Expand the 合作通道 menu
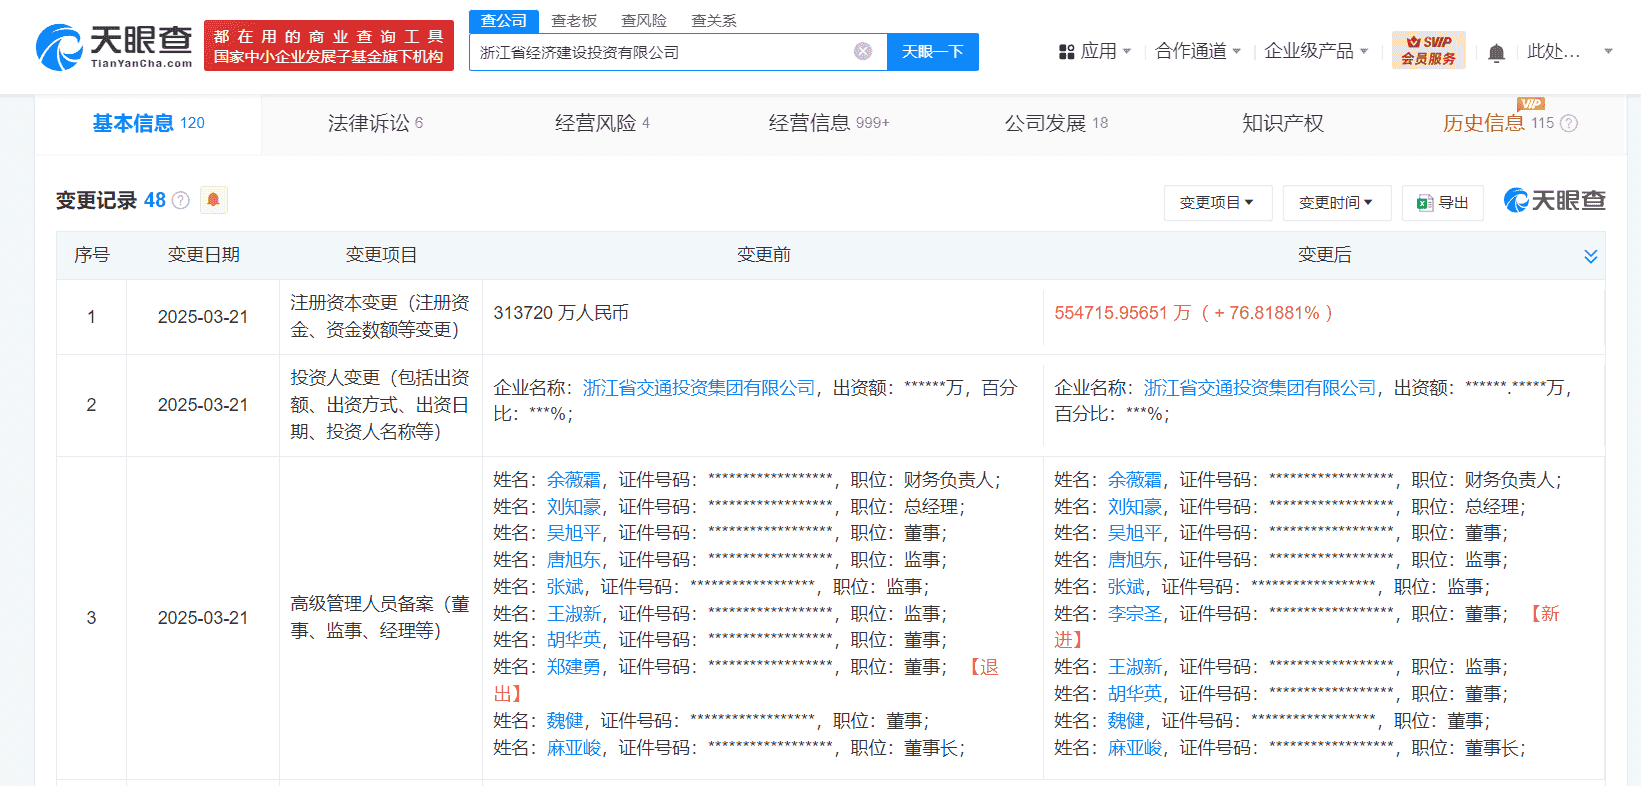 coord(1197,51)
